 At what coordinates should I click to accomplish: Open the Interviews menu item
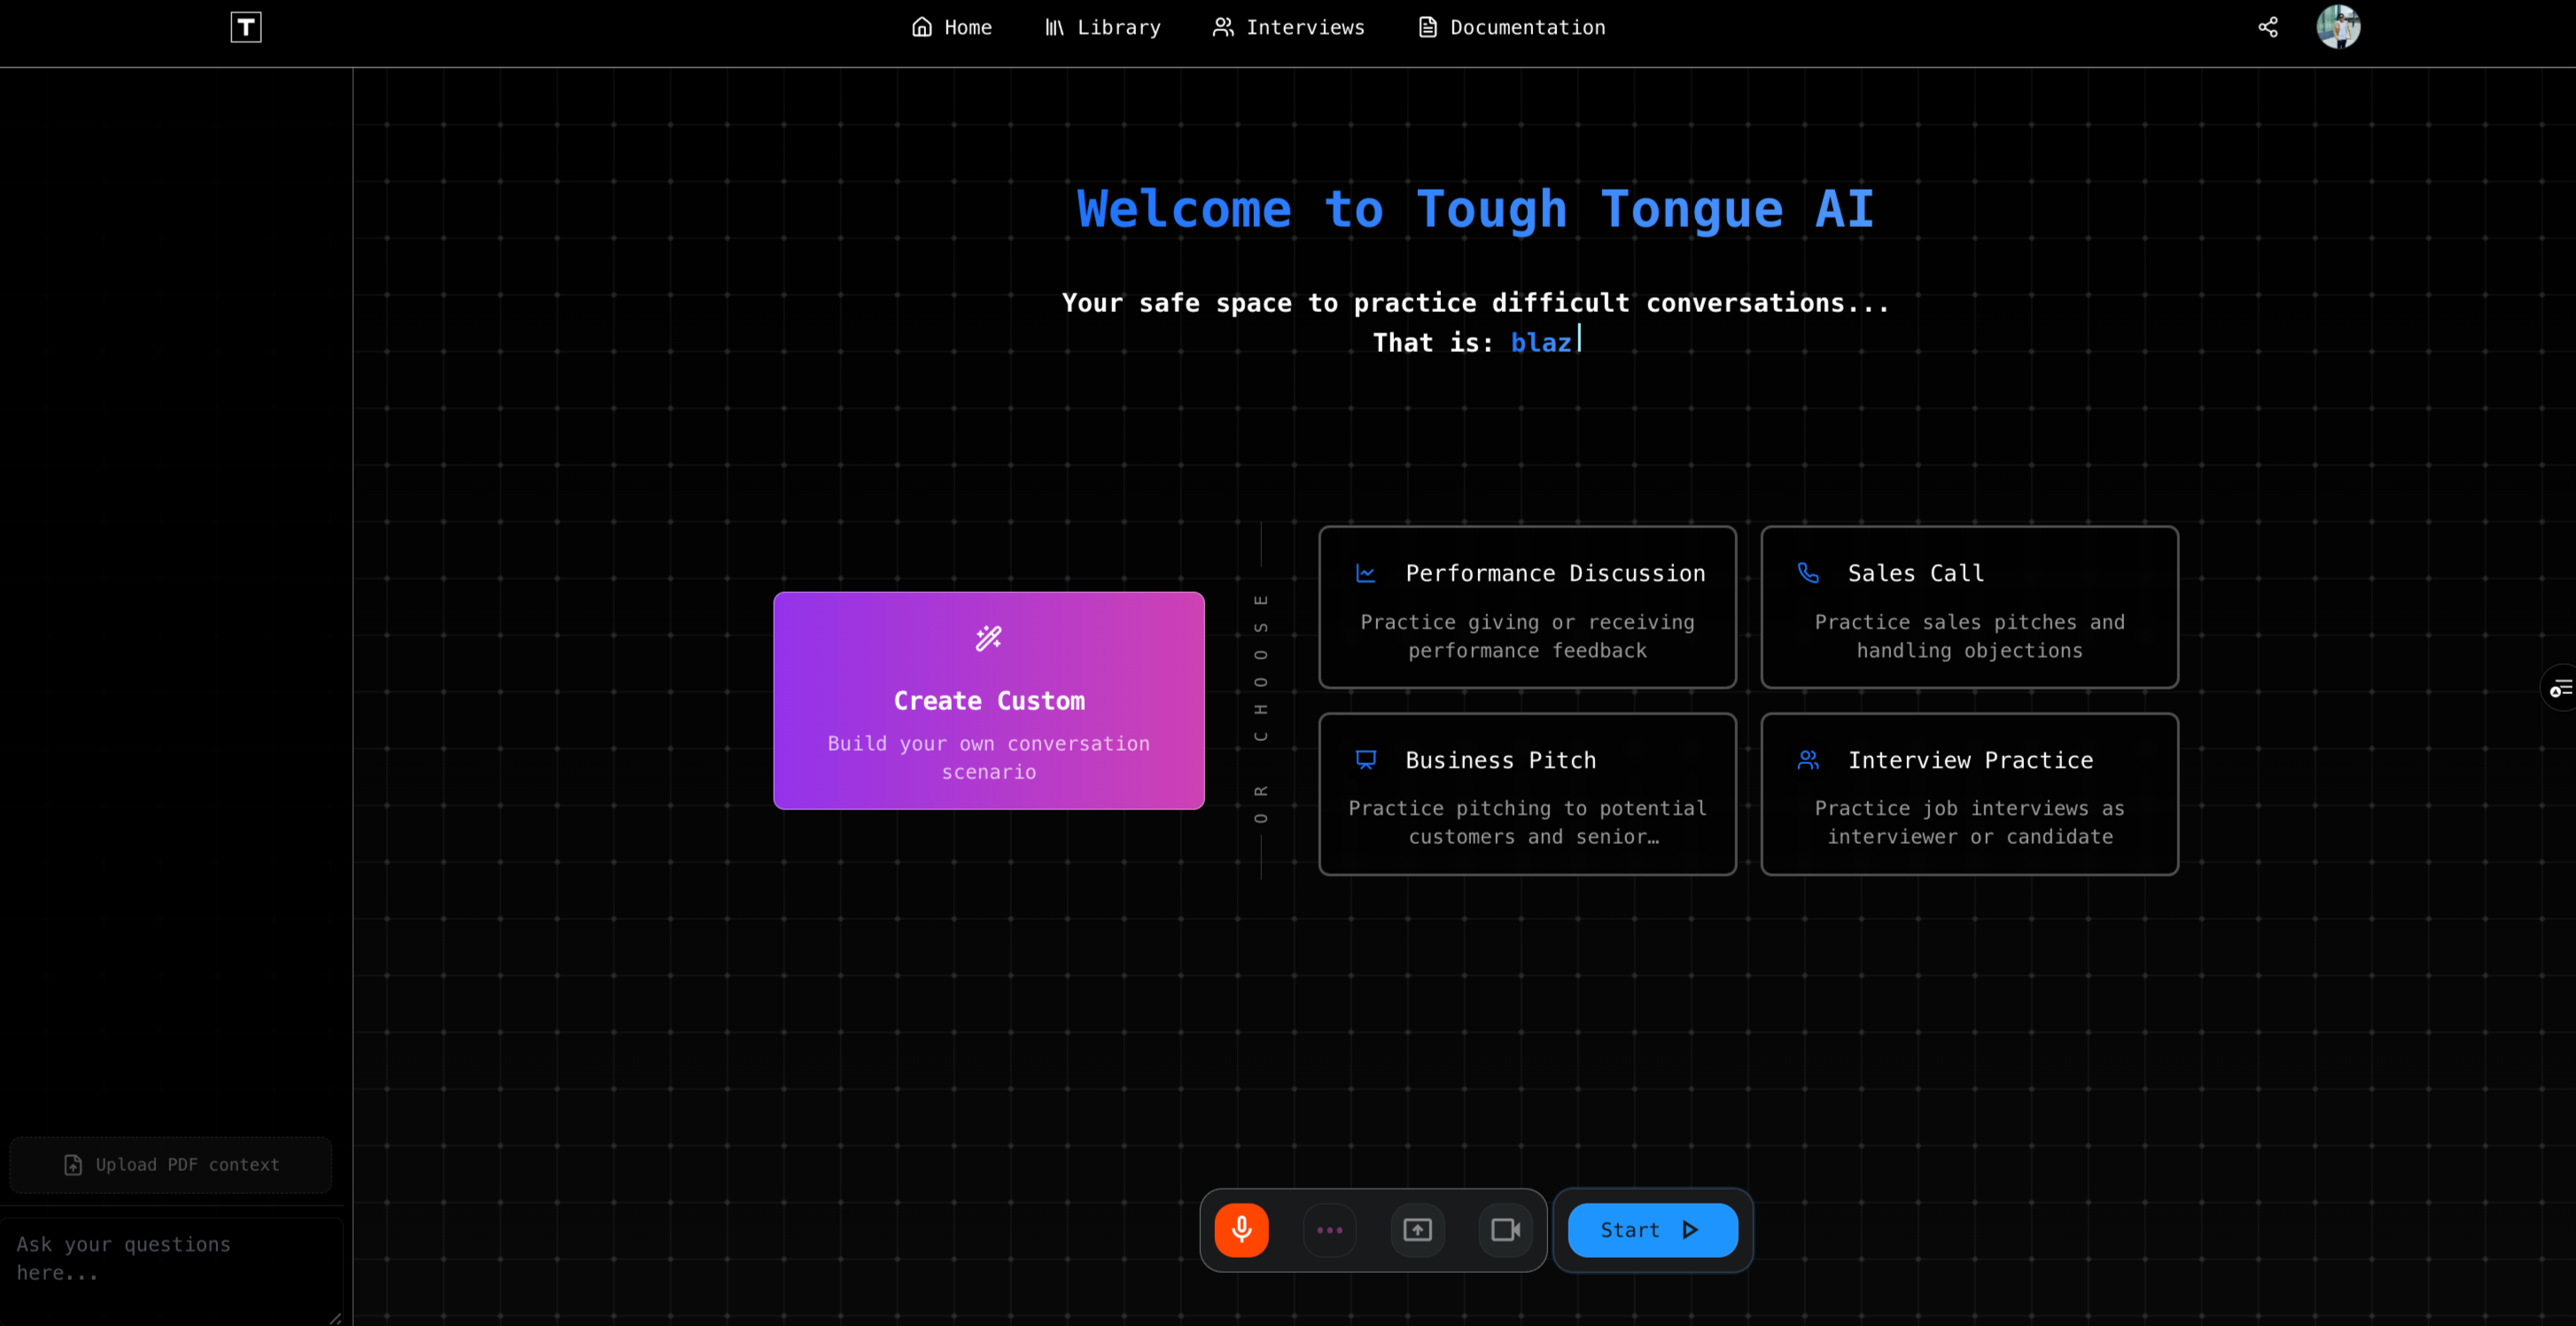pos(1289,27)
